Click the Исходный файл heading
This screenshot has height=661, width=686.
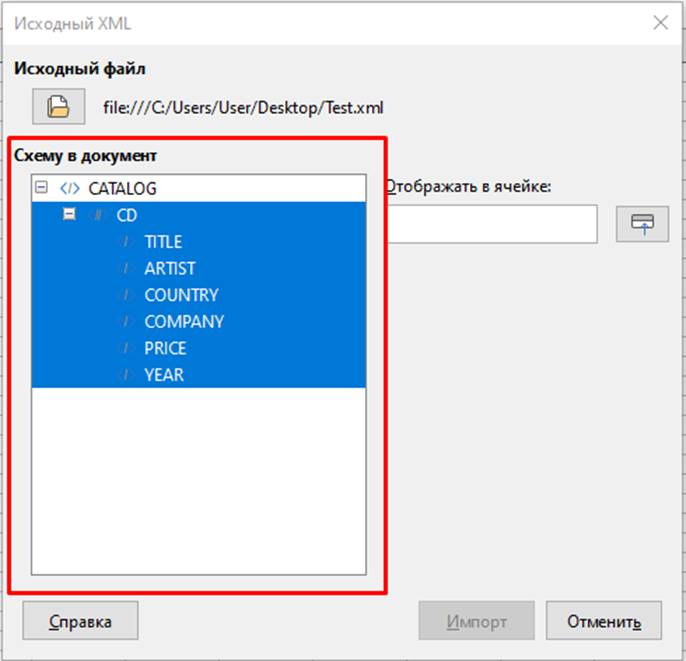tap(80, 69)
